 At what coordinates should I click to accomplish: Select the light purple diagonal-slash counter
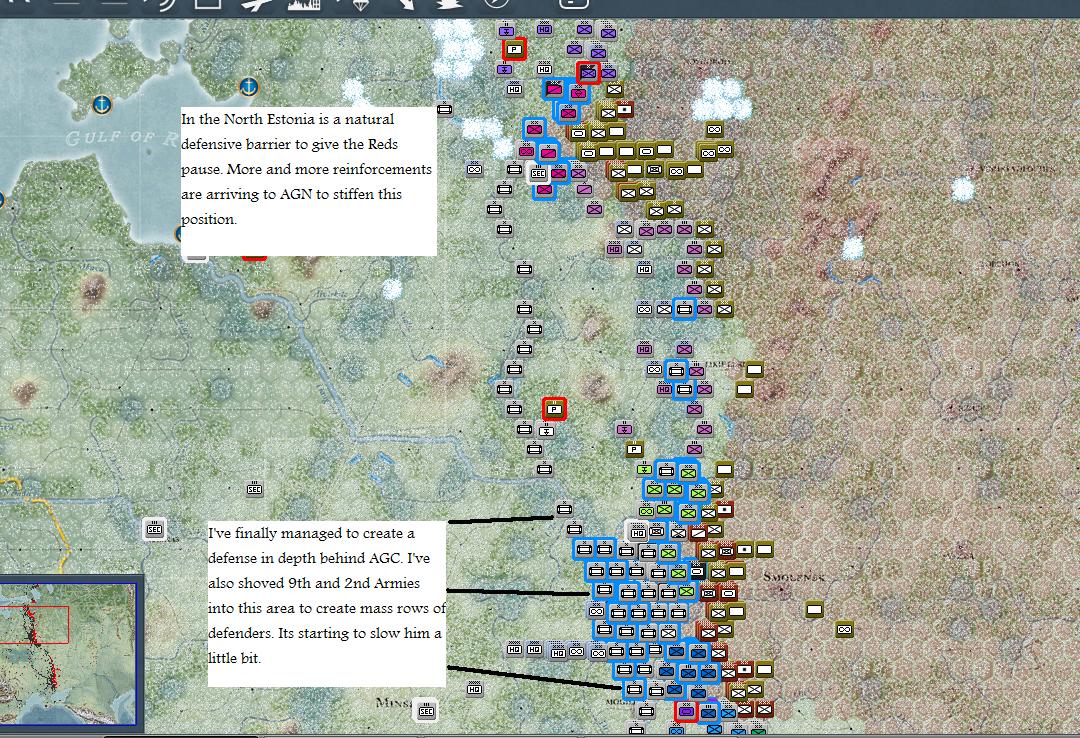[x=583, y=189]
